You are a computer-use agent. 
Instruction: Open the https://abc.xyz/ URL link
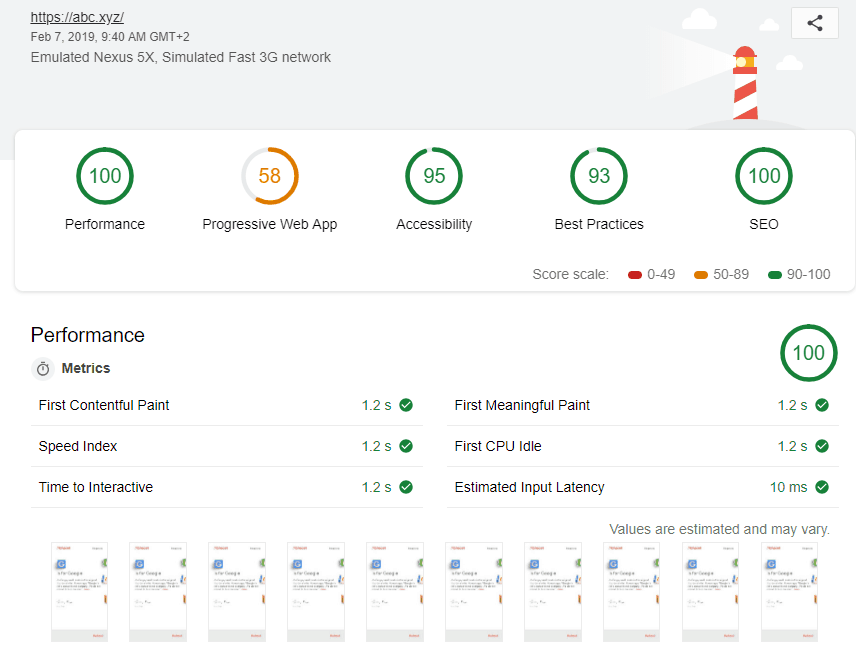pyautogui.click(x=77, y=17)
